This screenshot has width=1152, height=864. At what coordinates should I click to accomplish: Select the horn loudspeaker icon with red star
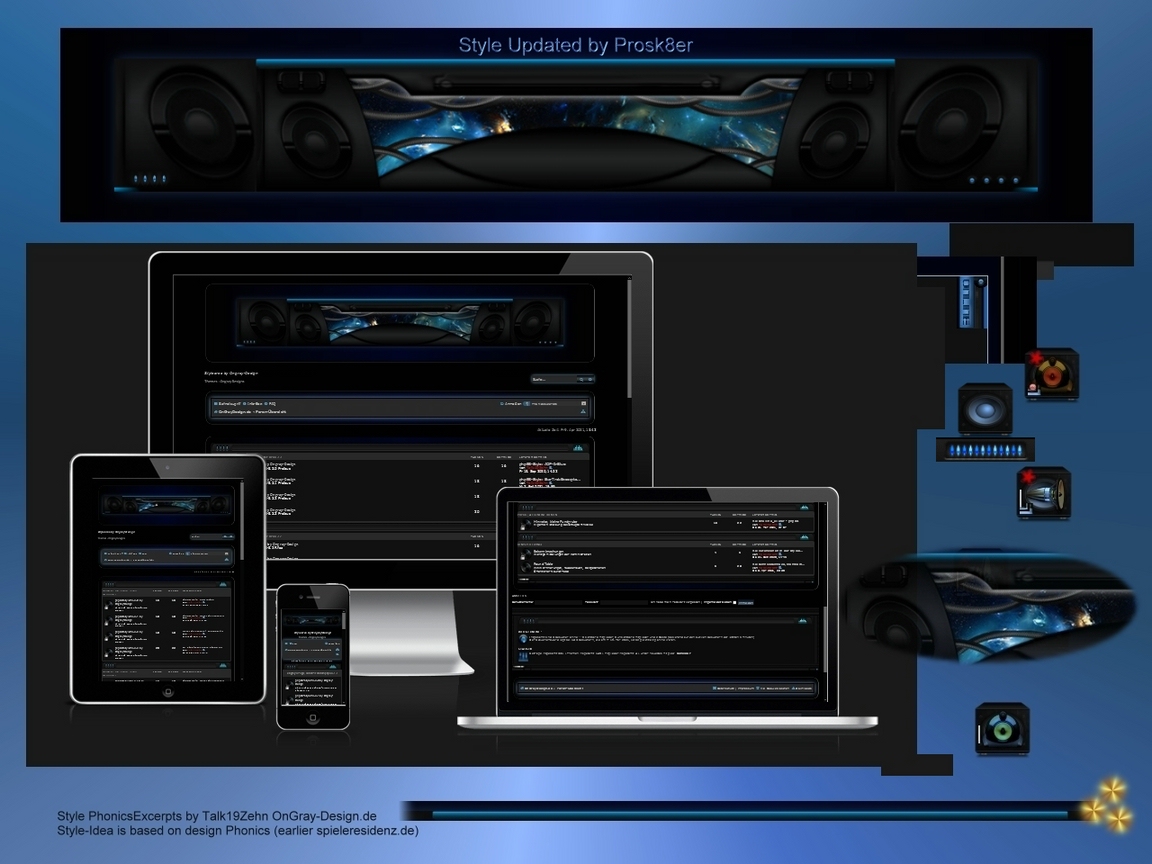(1044, 493)
